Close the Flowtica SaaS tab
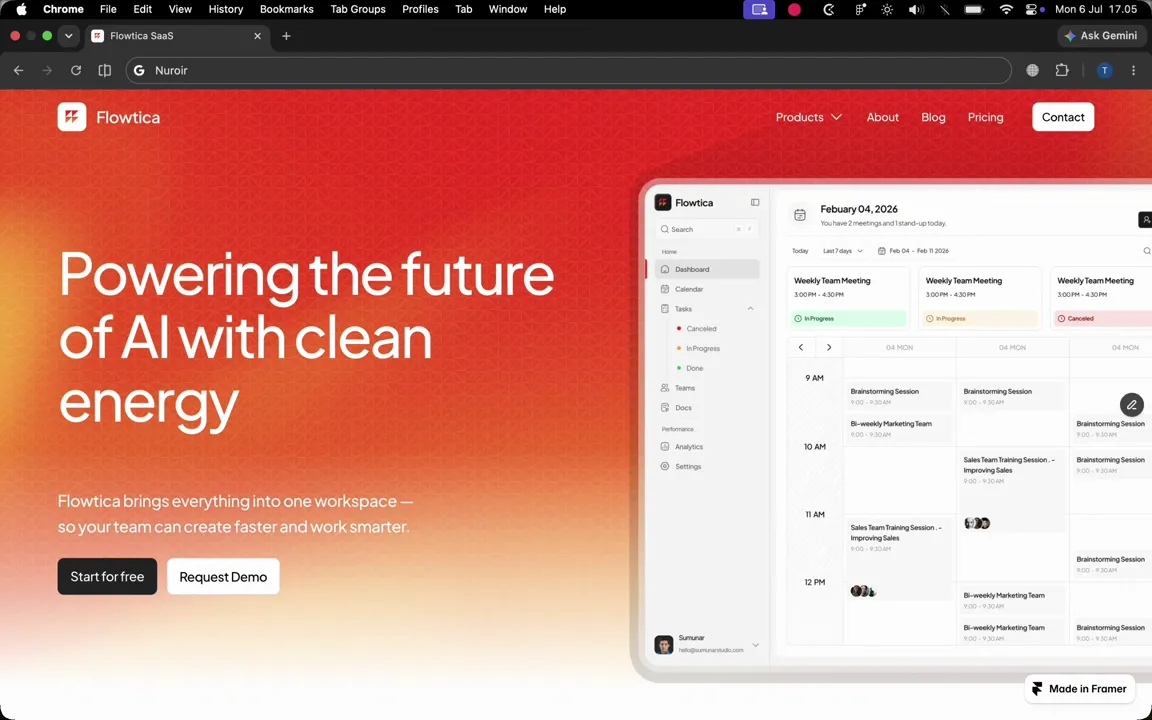 point(257,36)
